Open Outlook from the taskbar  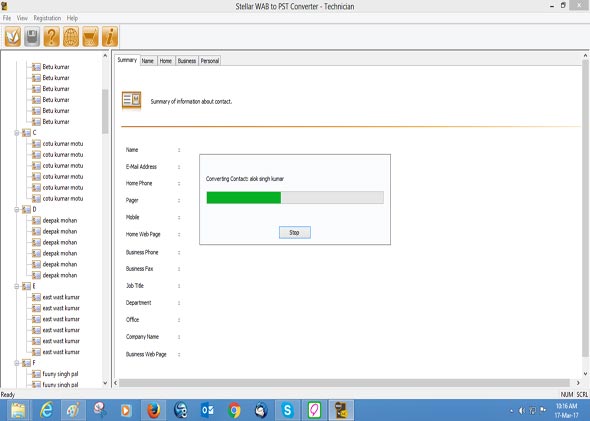tap(207, 410)
